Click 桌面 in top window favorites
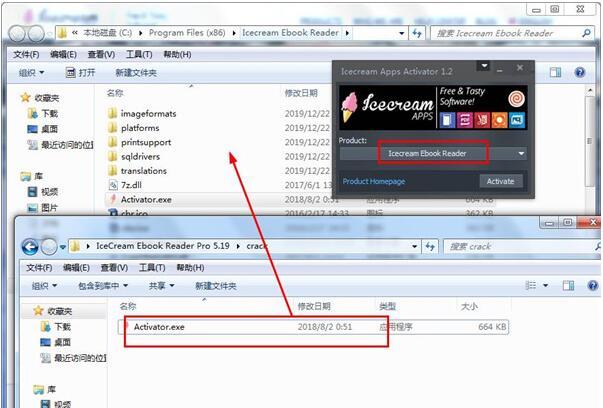 [x=49, y=129]
